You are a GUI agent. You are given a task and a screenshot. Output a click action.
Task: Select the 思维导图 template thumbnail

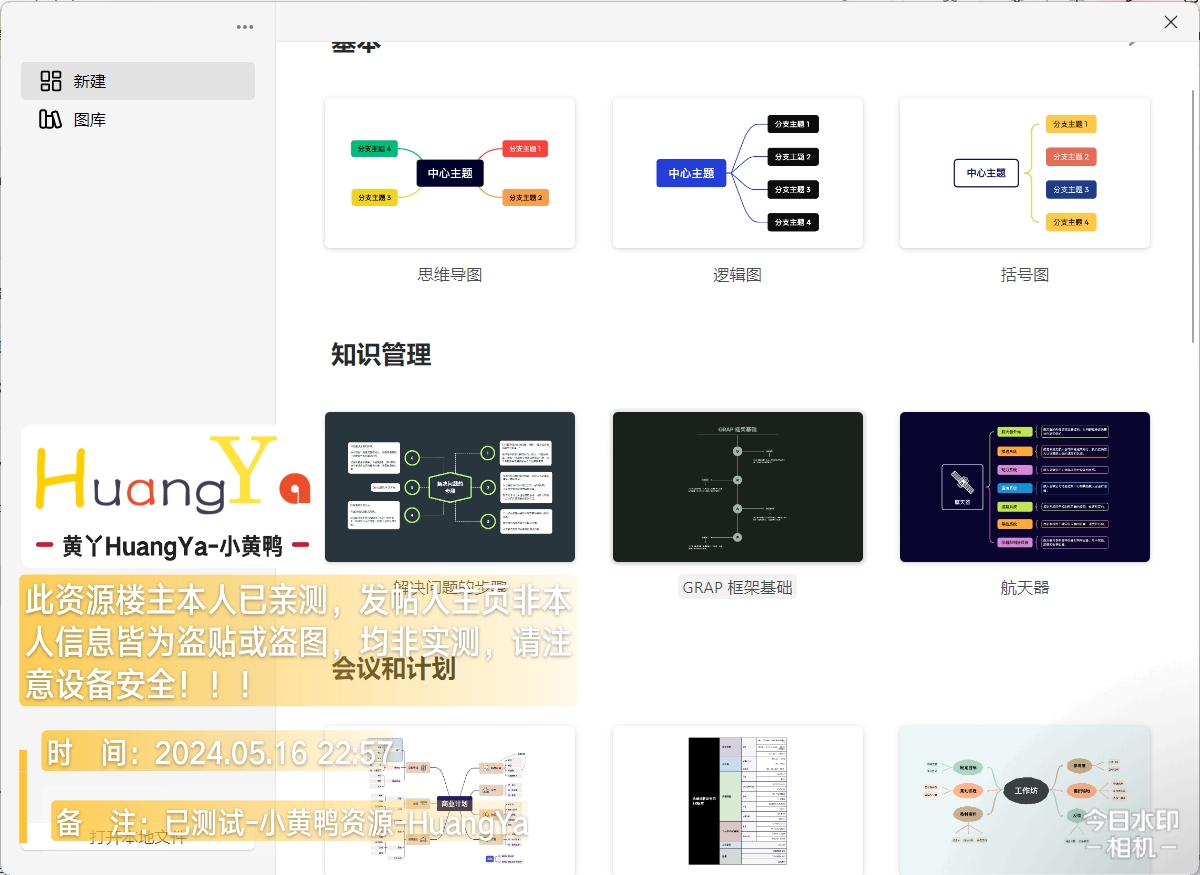(x=450, y=173)
